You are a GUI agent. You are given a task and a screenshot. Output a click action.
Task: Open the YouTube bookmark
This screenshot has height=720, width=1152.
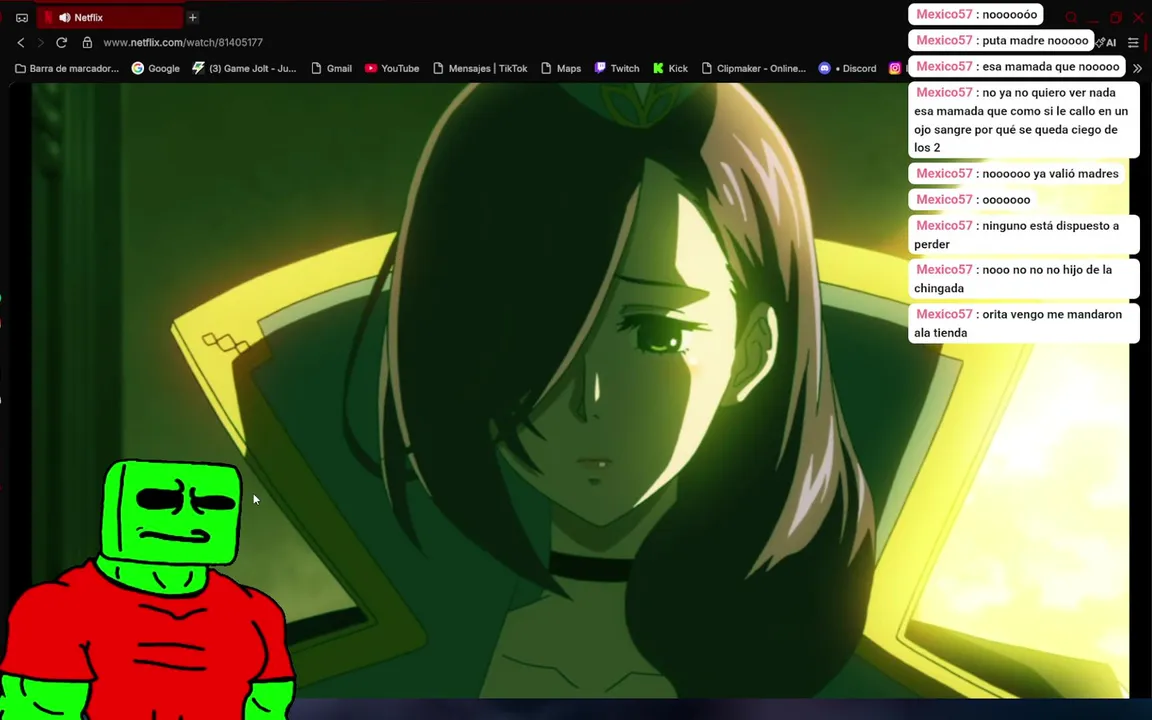392,68
